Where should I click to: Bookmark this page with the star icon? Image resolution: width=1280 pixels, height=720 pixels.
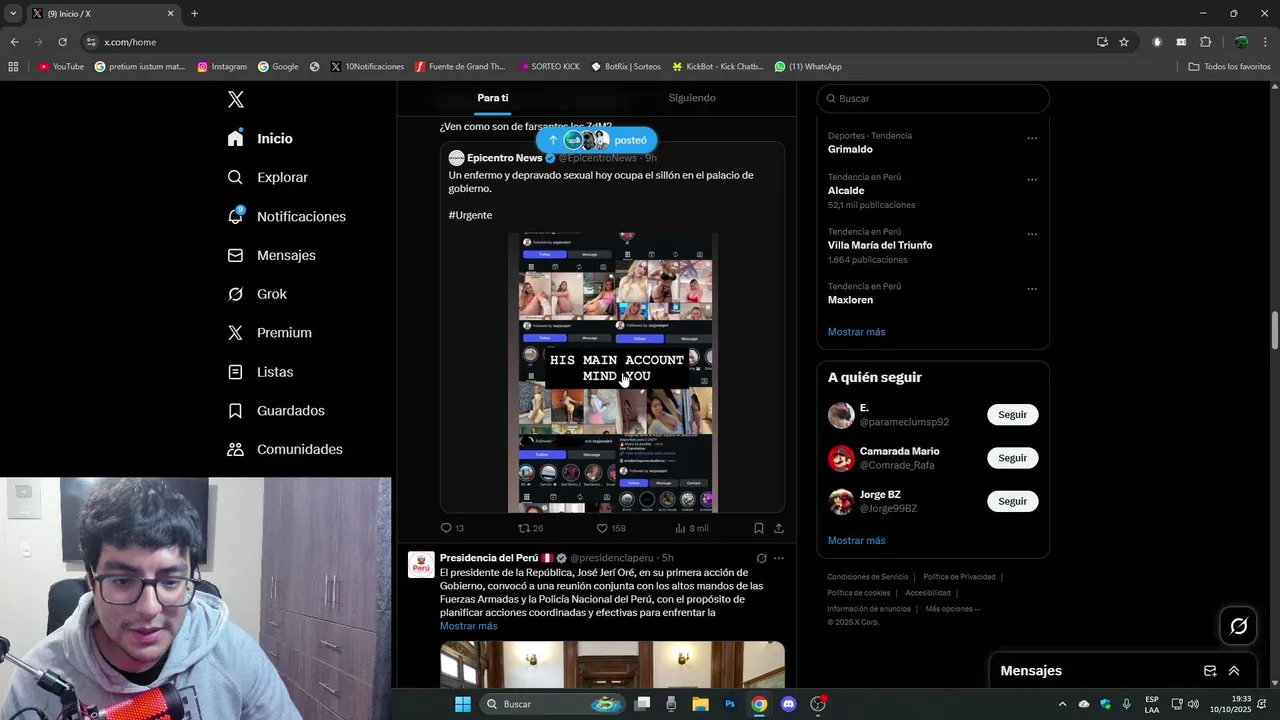(x=1124, y=42)
